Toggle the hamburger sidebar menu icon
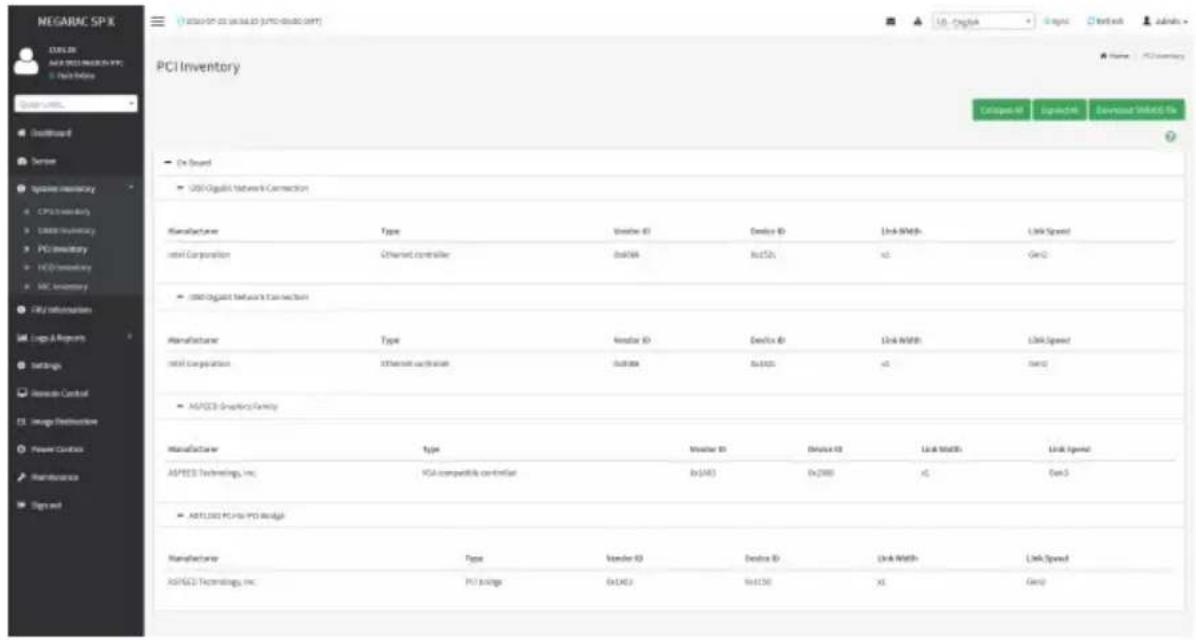This screenshot has height=640, width=1196. pyautogui.click(x=157, y=21)
